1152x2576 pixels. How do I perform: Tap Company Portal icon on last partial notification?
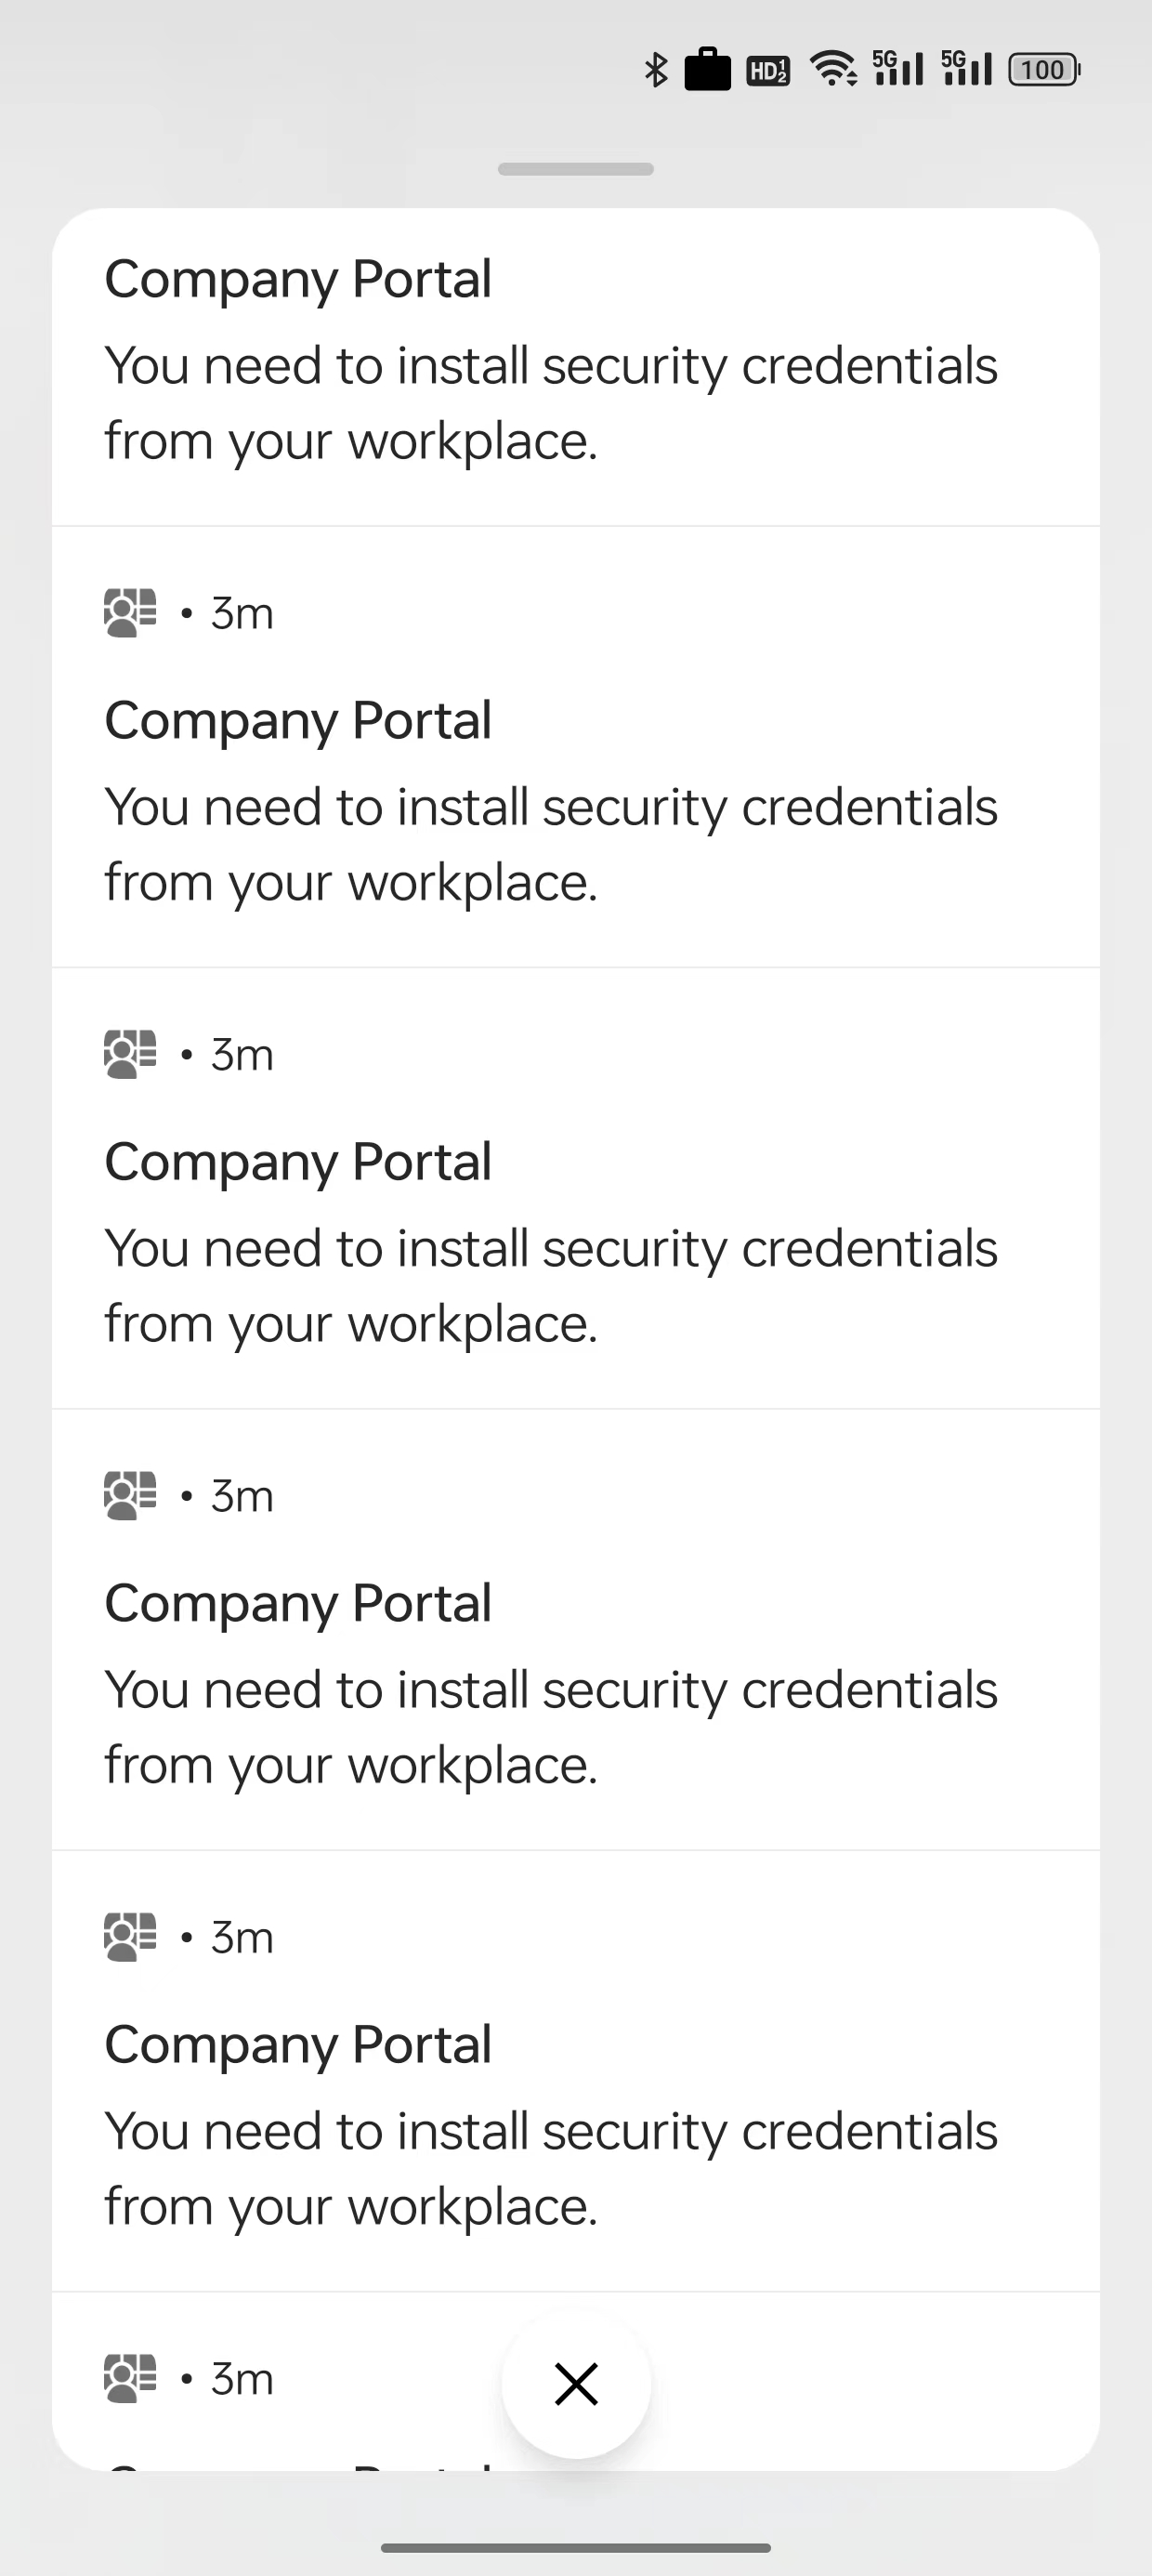pyautogui.click(x=130, y=2378)
